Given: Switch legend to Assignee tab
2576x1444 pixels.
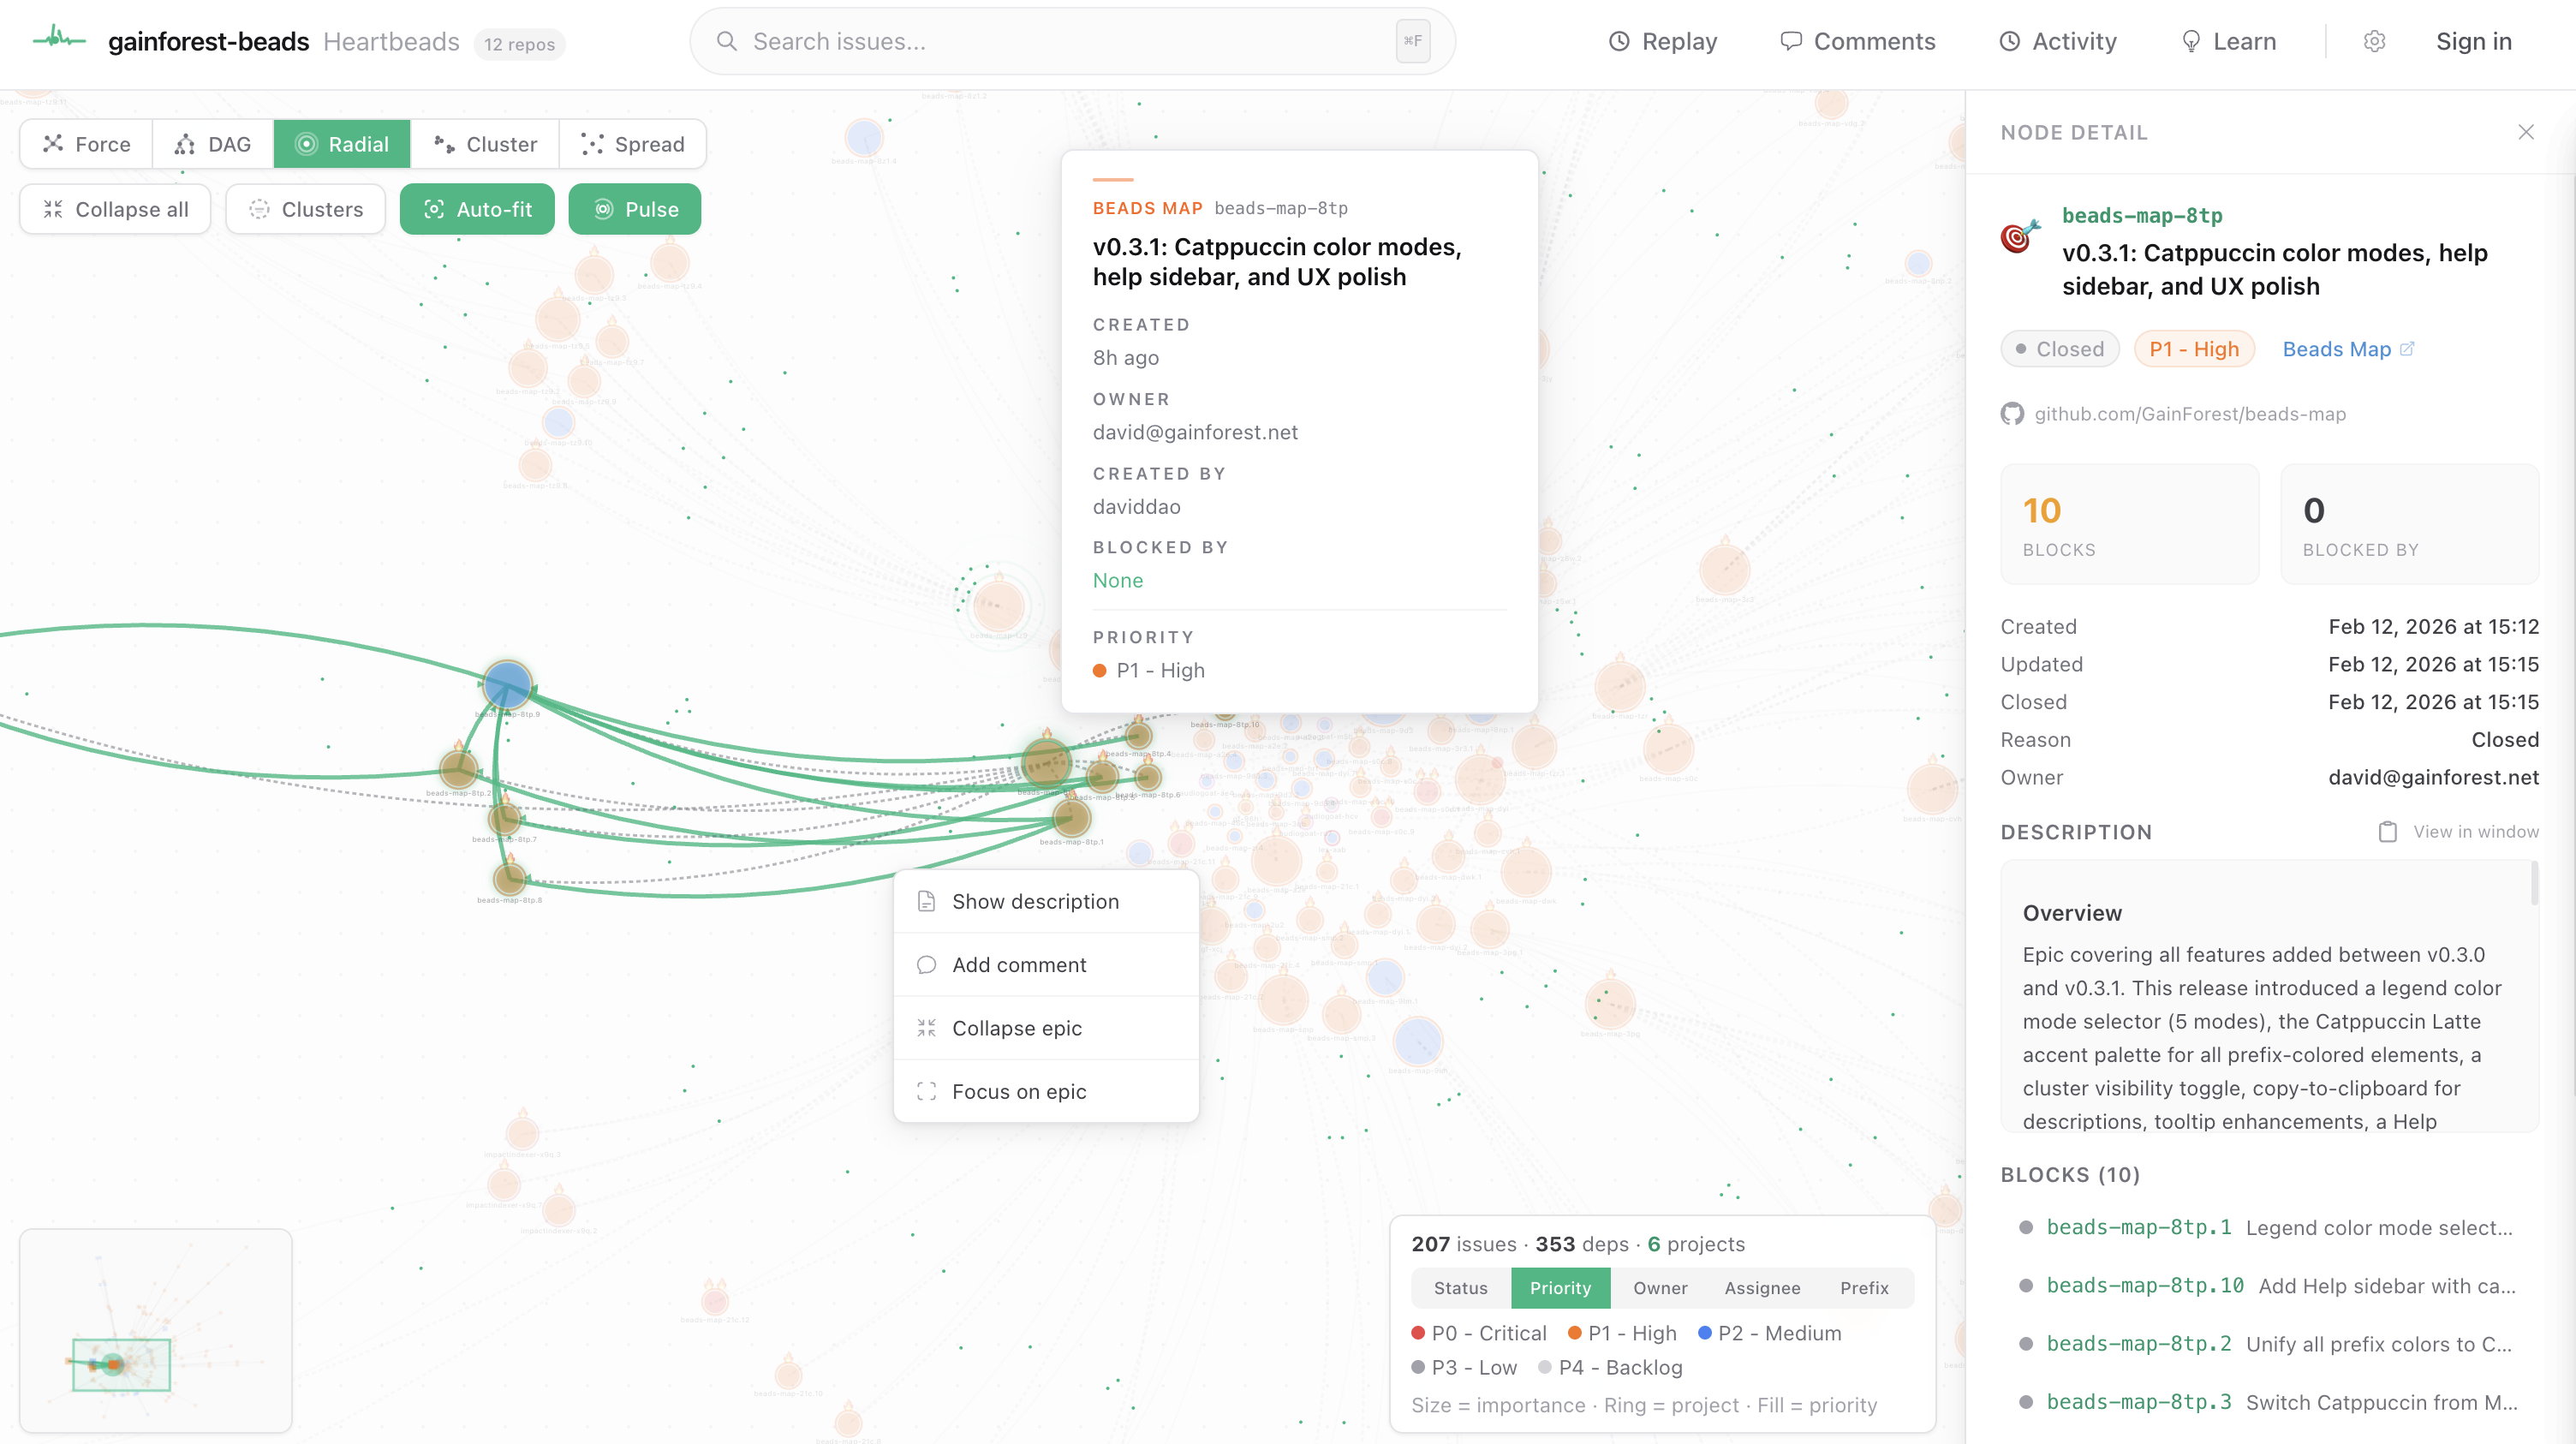Looking at the screenshot, I should tap(1762, 1288).
